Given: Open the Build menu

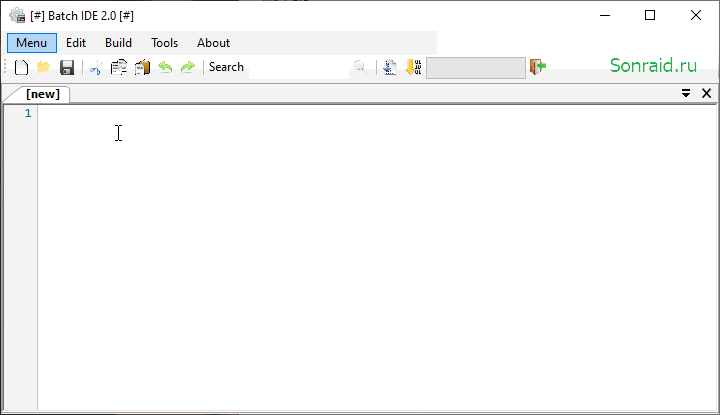Looking at the screenshot, I should point(118,43).
